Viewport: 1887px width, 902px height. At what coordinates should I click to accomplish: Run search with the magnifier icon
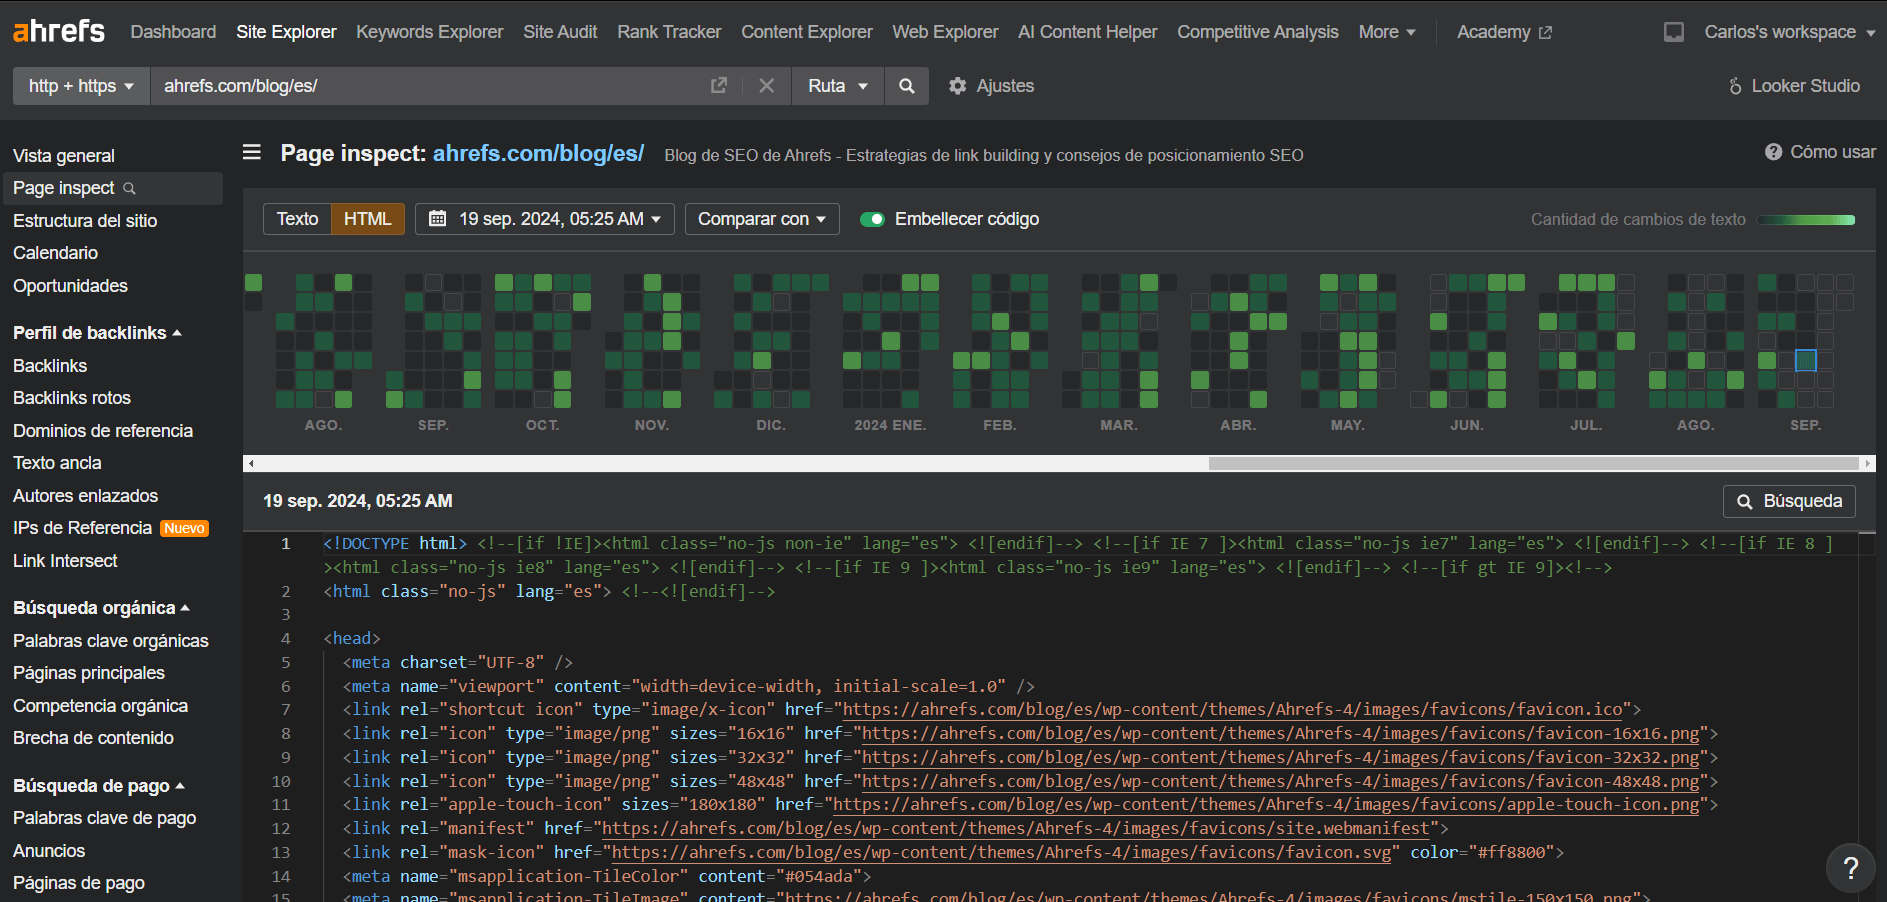[x=906, y=86]
